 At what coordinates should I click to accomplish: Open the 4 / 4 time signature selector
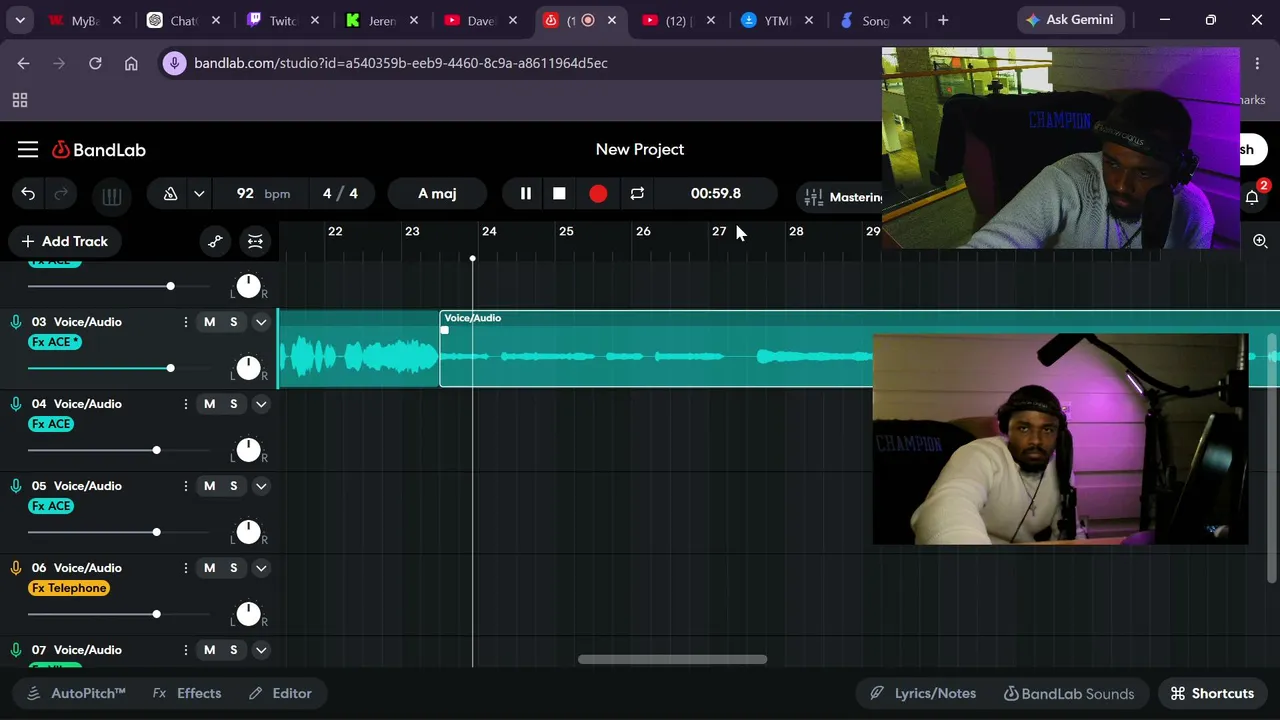(340, 194)
